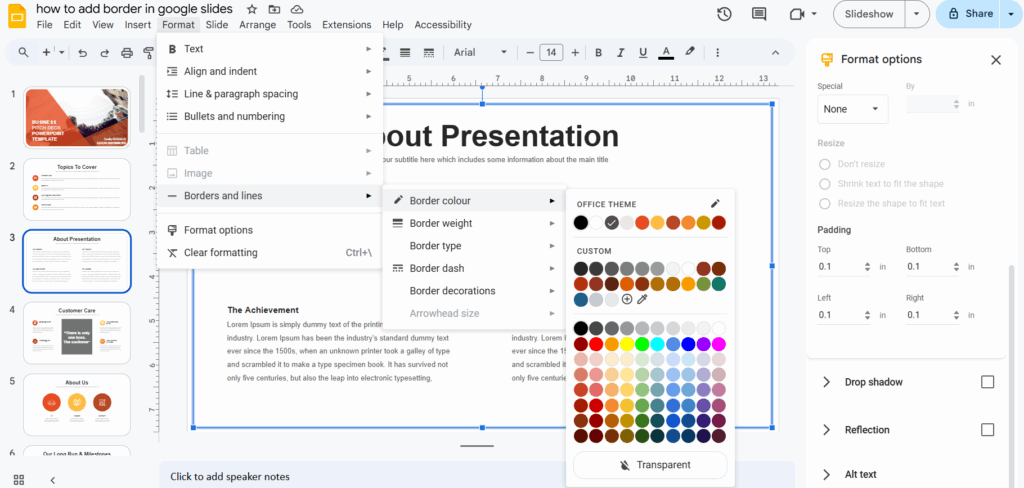This screenshot has height=488, width=1024.
Task: Activate the paint format tool
Action: (x=149, y=52)
